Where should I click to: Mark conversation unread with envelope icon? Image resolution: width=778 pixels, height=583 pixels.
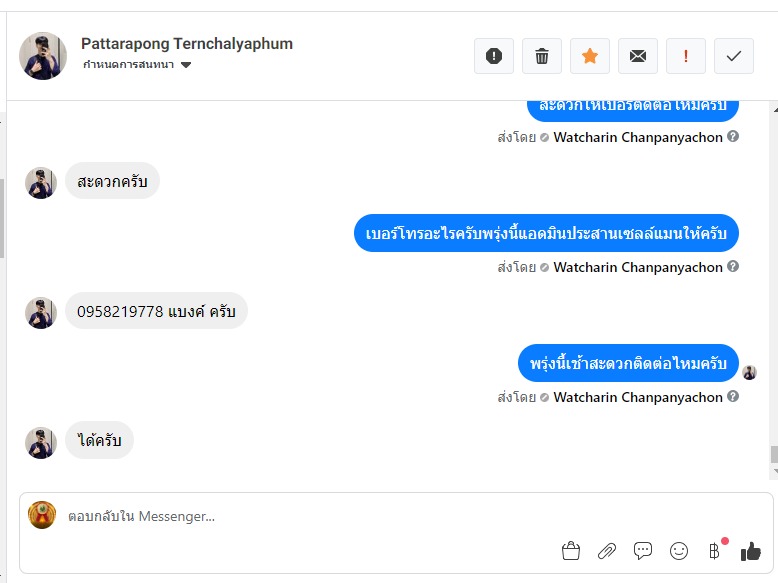tap(638, 56)
